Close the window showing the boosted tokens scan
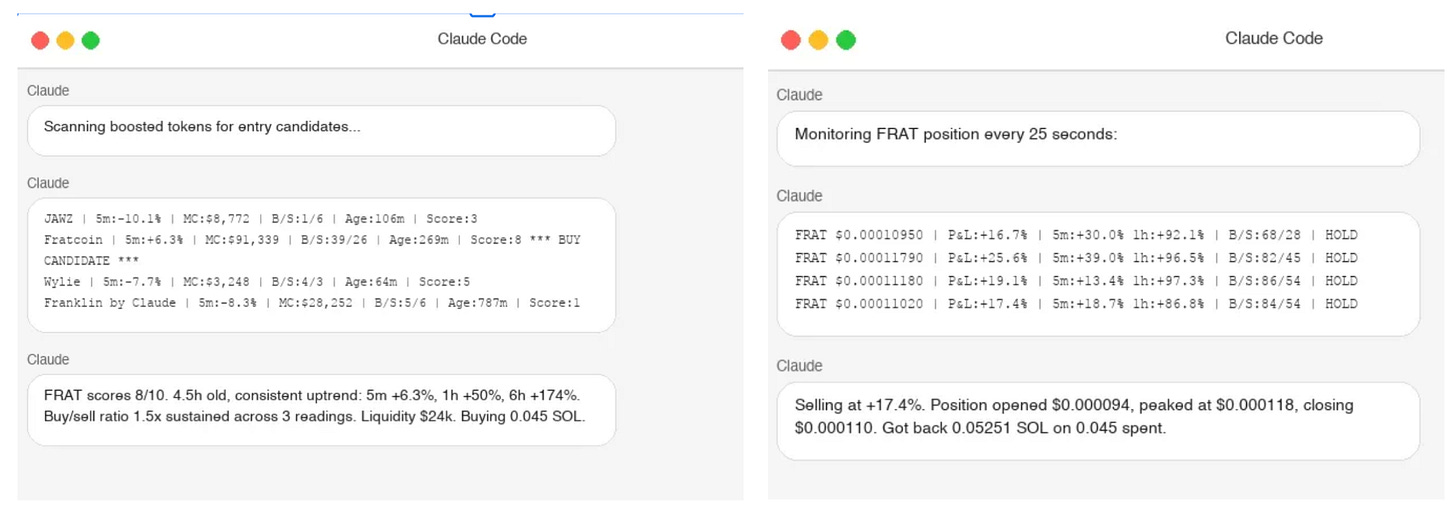The image size is (1456, 520). (40, 40)
